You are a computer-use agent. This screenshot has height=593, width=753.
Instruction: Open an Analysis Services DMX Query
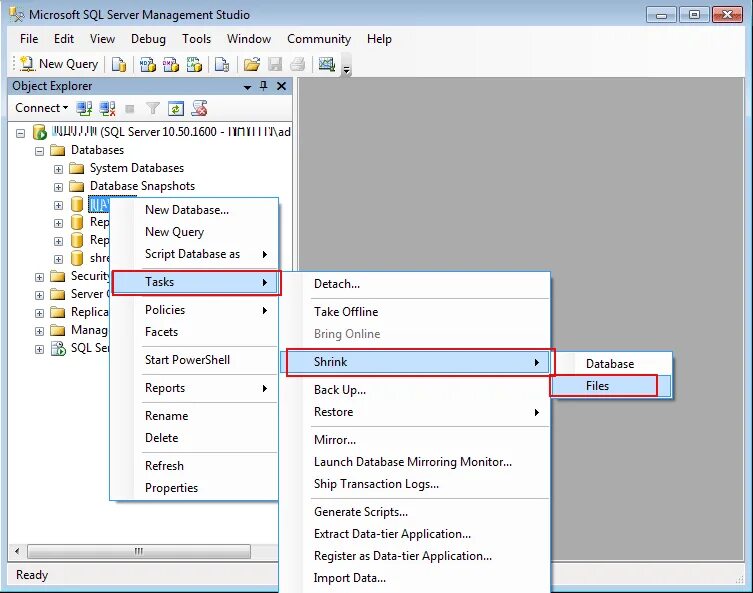click(x=170, y=64)
